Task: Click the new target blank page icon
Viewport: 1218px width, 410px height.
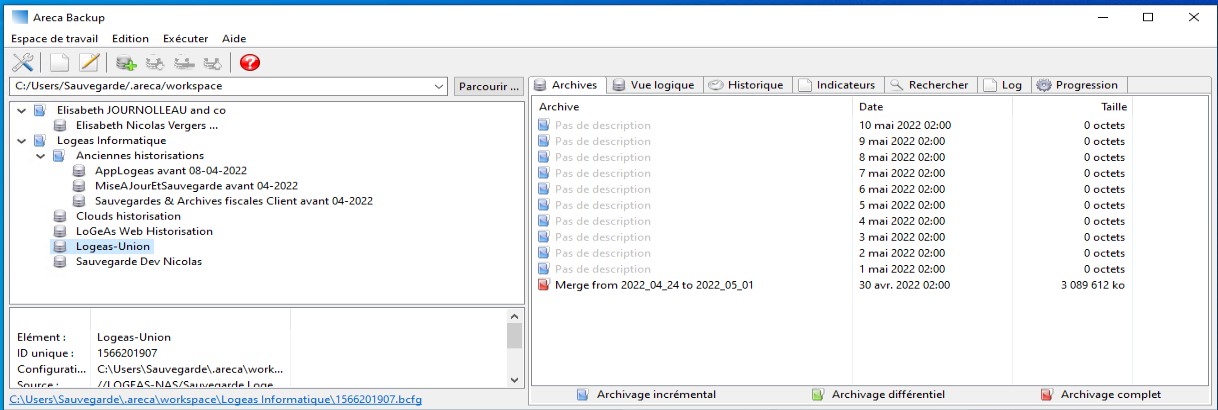Action: (60, 63)
